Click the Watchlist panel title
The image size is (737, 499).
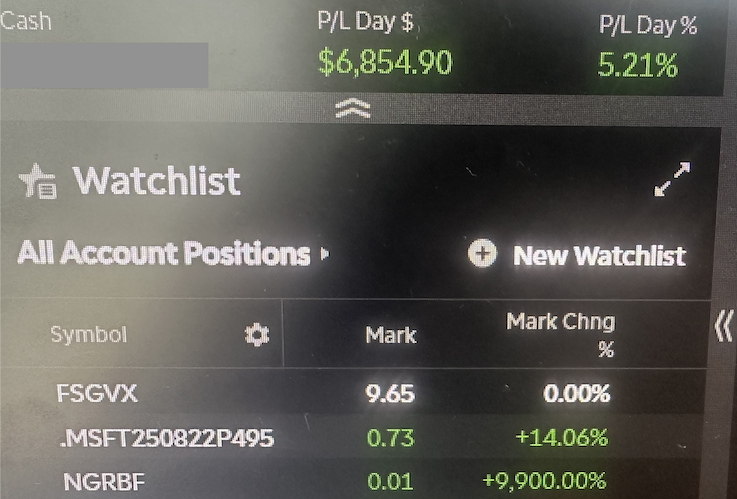(x=157, y=180)
